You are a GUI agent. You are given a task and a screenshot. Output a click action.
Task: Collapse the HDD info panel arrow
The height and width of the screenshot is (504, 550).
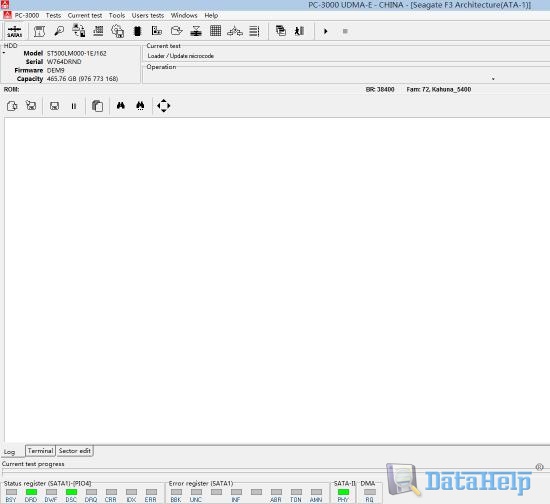[x=4, y=53]
